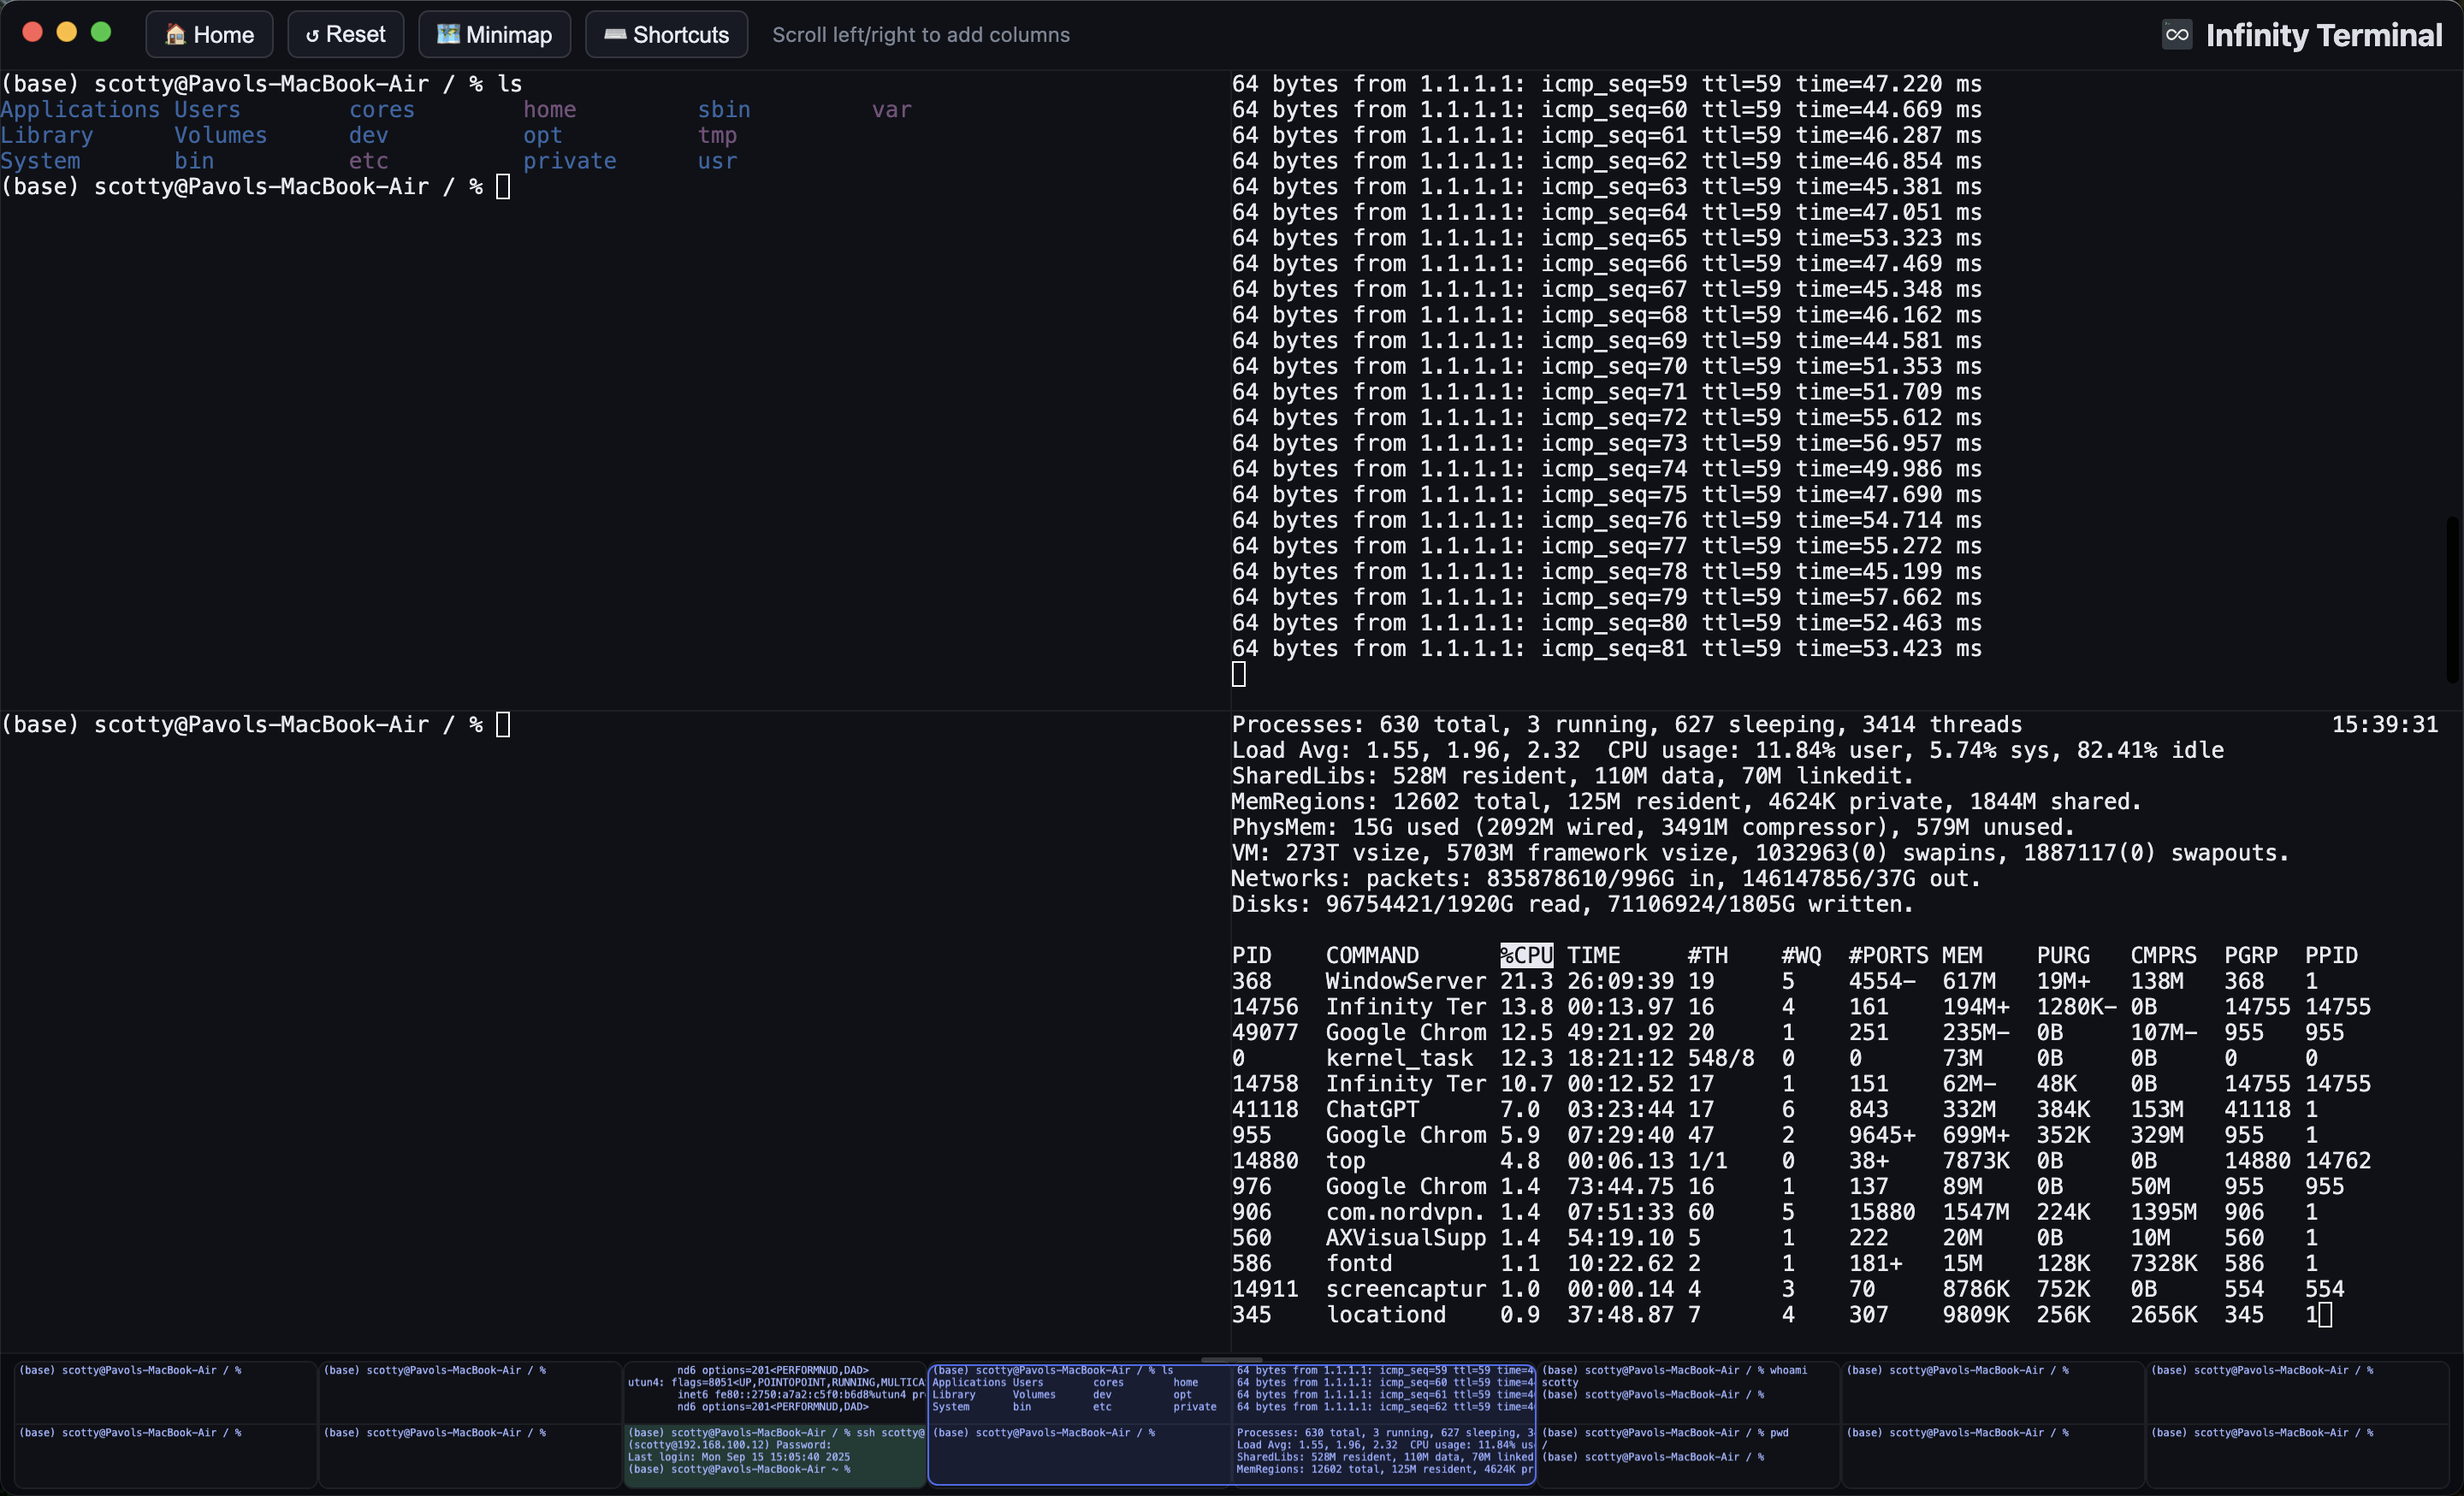The height and width of the screenshot is (1496, 2464).
Task: Open the Minimap panel
Action: coord(494,33)
